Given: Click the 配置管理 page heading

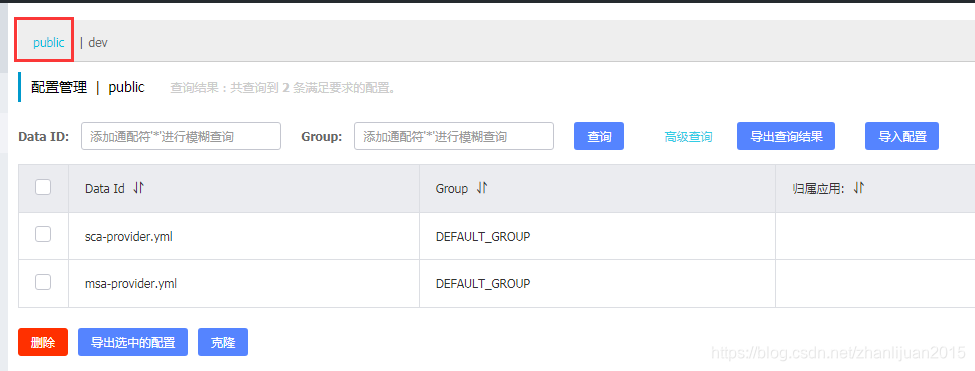Looking at the screenshot, I should (59, 88).
